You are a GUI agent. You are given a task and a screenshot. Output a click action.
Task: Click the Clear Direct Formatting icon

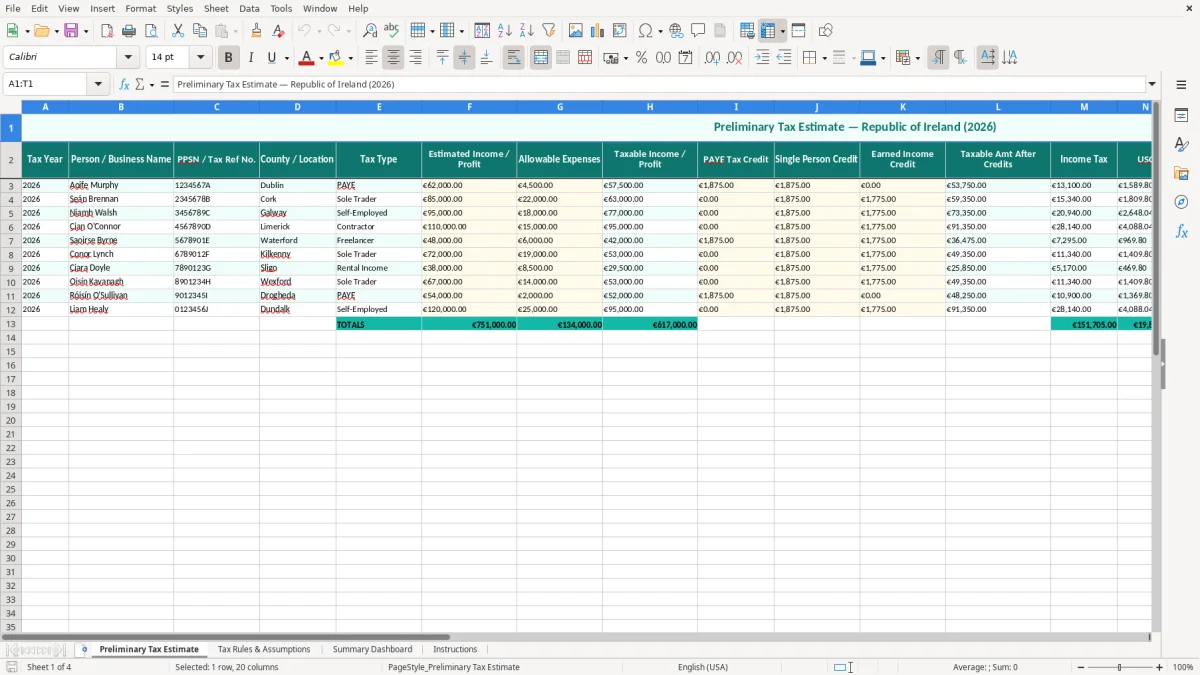pyautogui.click(x=279, y=31)
